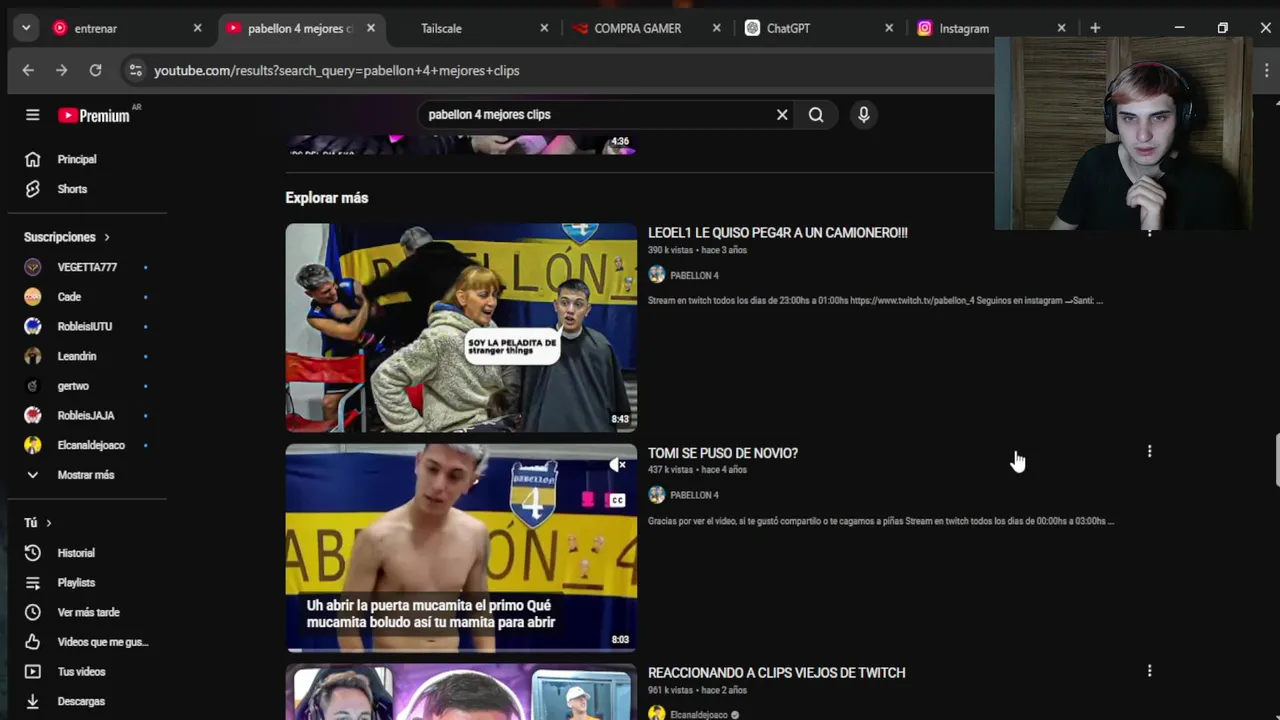1280x720 pixels.
Task: Toggle captions CC on TOMI video preview
Action: pos(617,500)
